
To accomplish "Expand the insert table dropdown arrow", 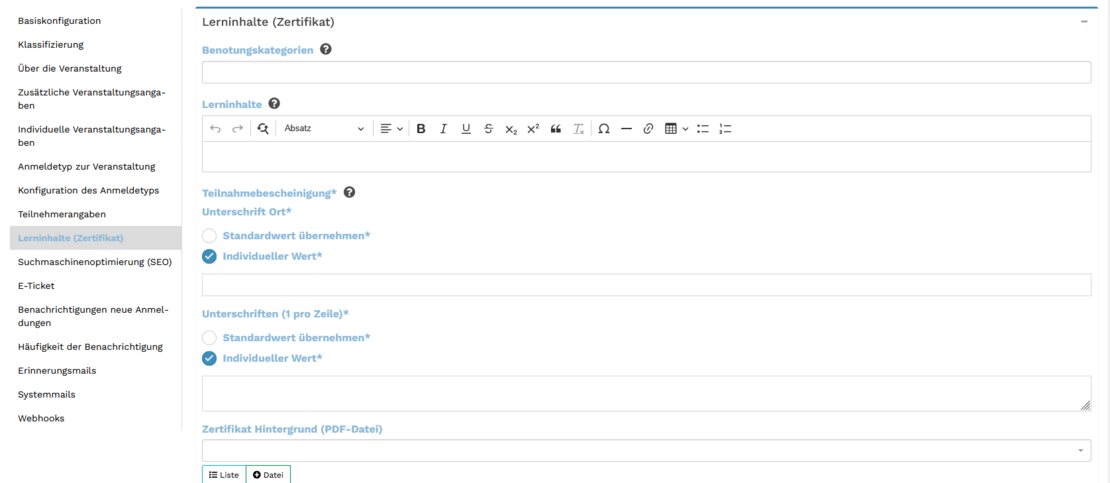I will (x=685, y=129).
